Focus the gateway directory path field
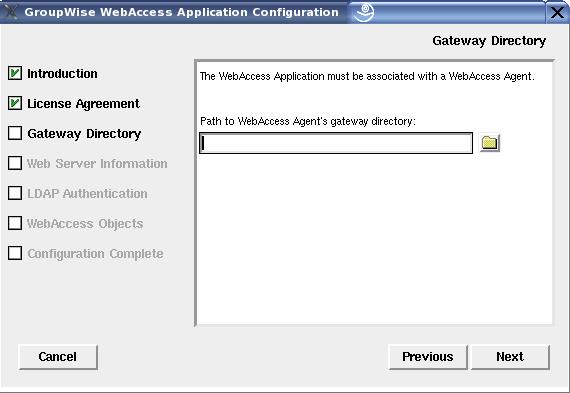 coord(336,143)
